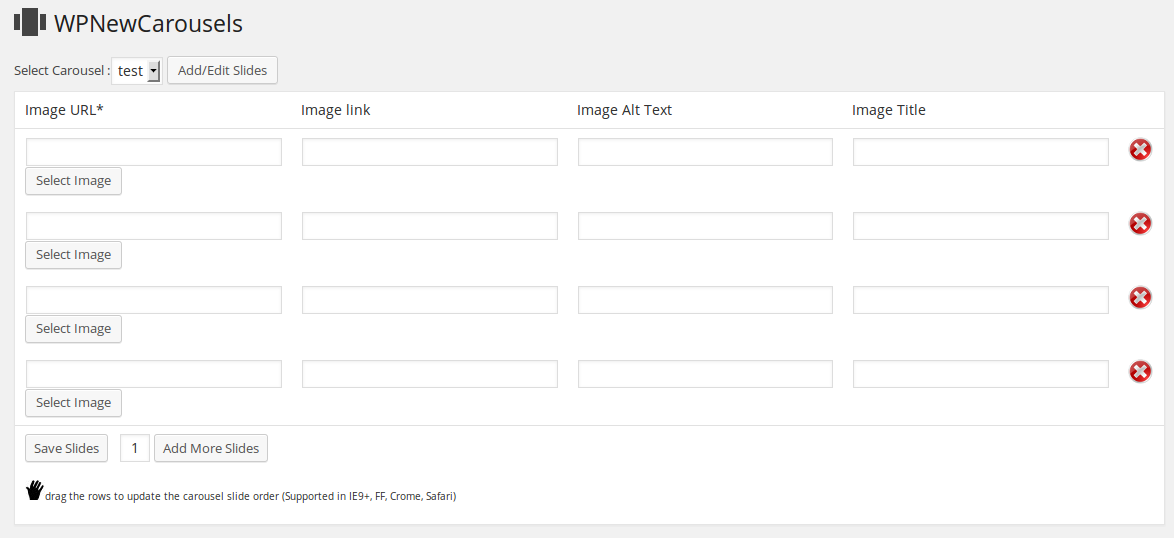Focus the slide count field showing 1
Viewport: 1174px width, 538px height.
coord(135,448)
